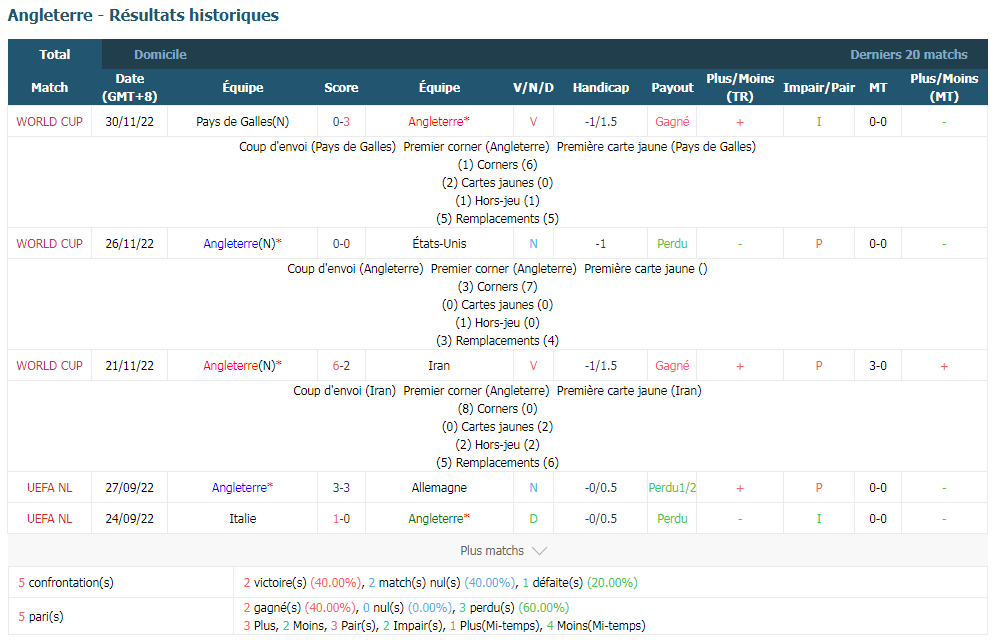Viewport: 997px width, 640px height.
Task: Click handicap -1 in États-Unis row
Action: (x=601, y=244)
